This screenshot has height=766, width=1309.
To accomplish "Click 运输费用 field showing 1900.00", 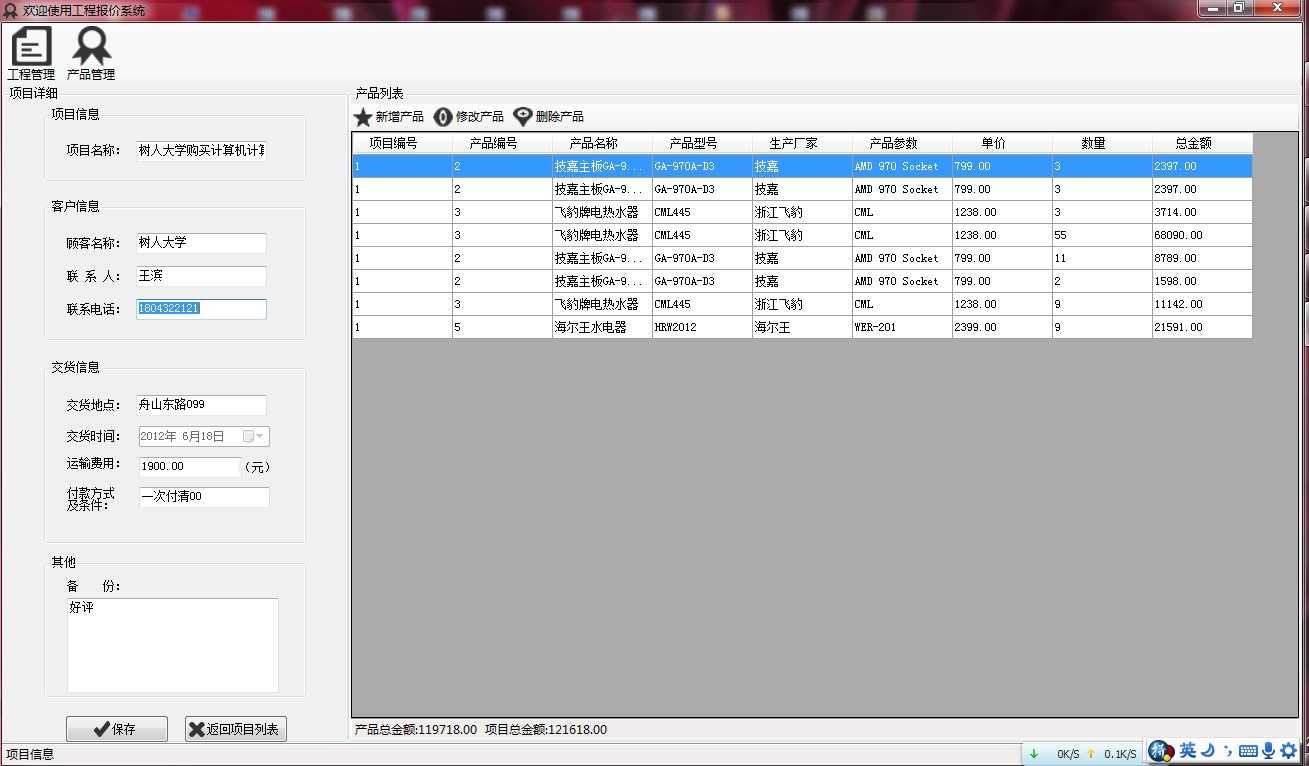I will tap(188, 467).
